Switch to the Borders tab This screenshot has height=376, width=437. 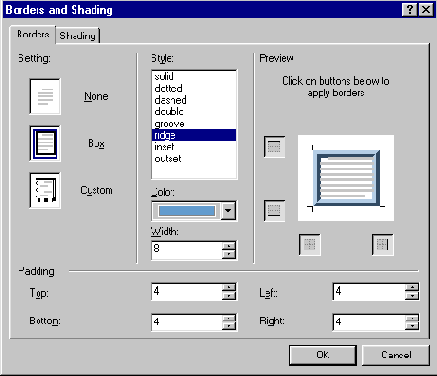tap(33, 34)
